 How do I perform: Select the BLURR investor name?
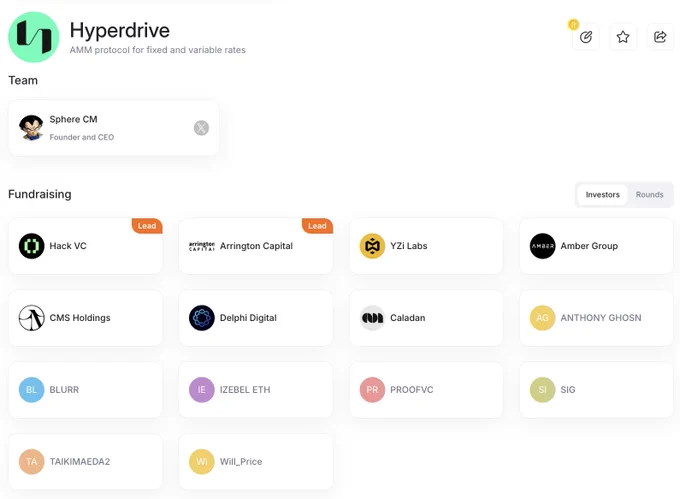point(64,390)
